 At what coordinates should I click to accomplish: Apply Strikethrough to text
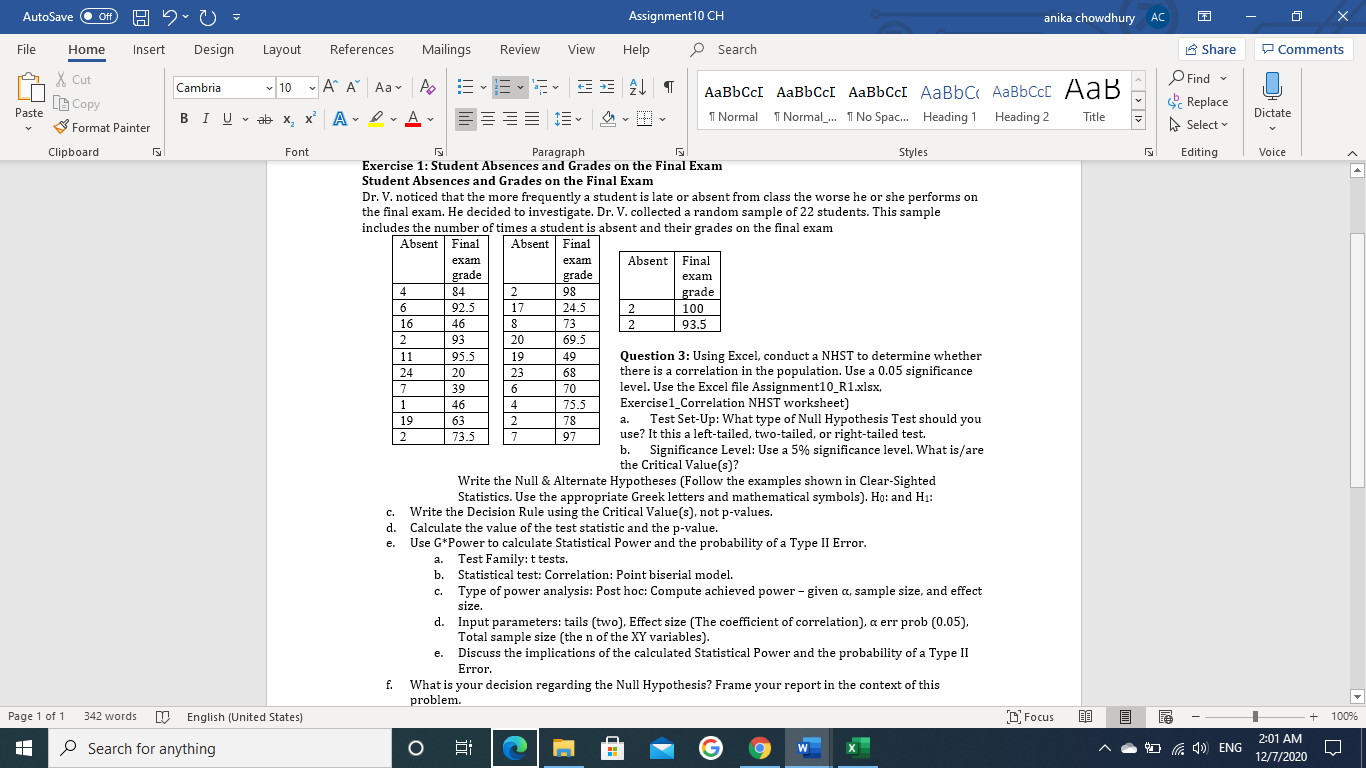point(265,118)
